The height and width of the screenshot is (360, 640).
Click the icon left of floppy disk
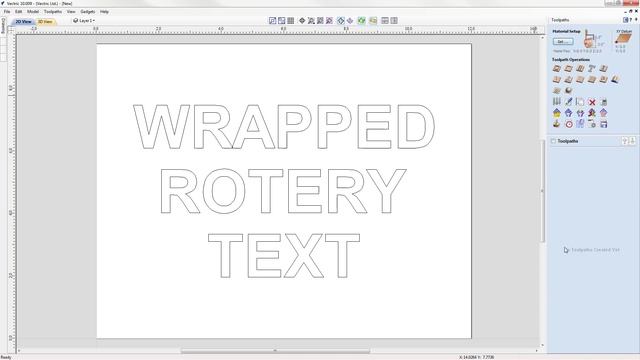(592, 124)
